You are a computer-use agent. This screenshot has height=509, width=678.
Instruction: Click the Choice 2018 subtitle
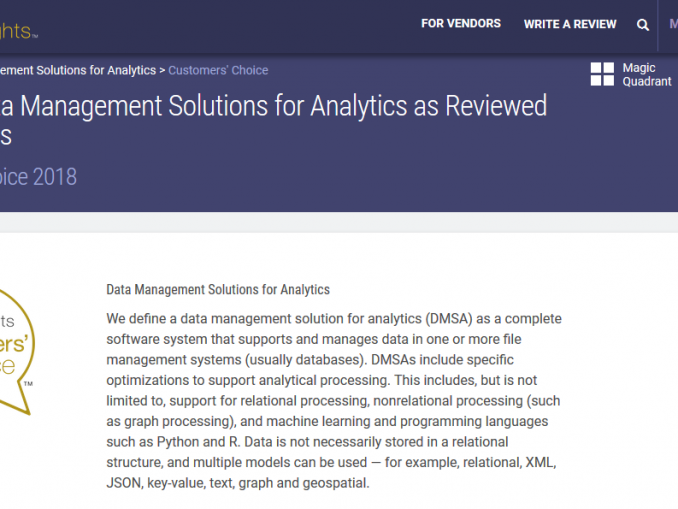(x=38, y=177)
